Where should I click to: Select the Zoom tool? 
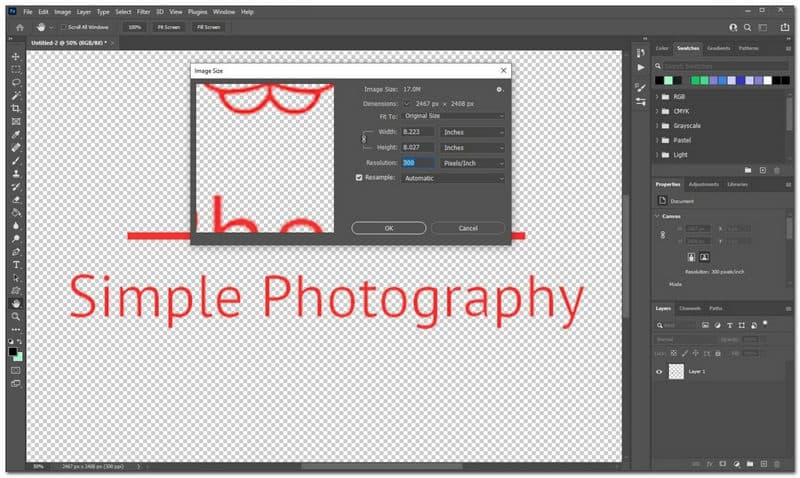pos(16,317)
